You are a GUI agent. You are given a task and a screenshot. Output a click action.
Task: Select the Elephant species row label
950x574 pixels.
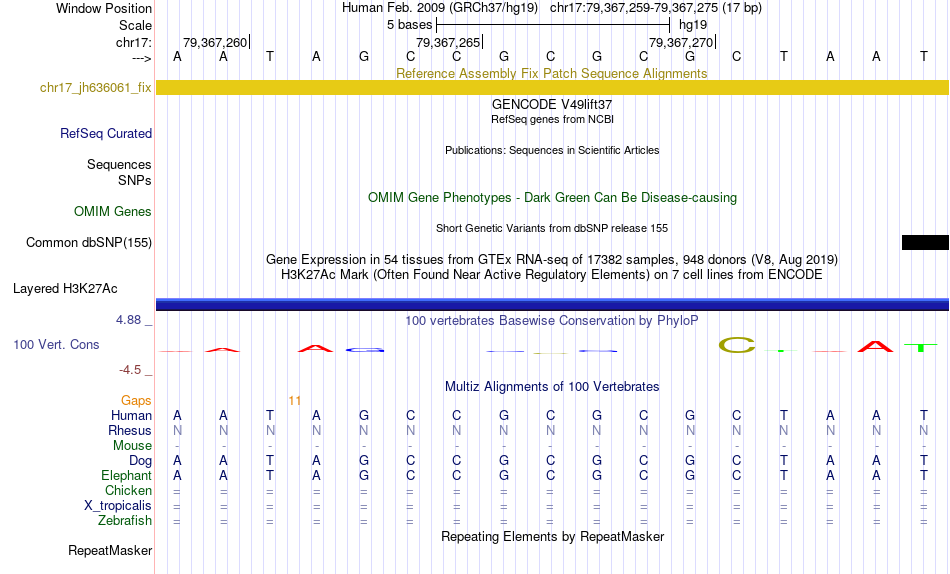127,475
